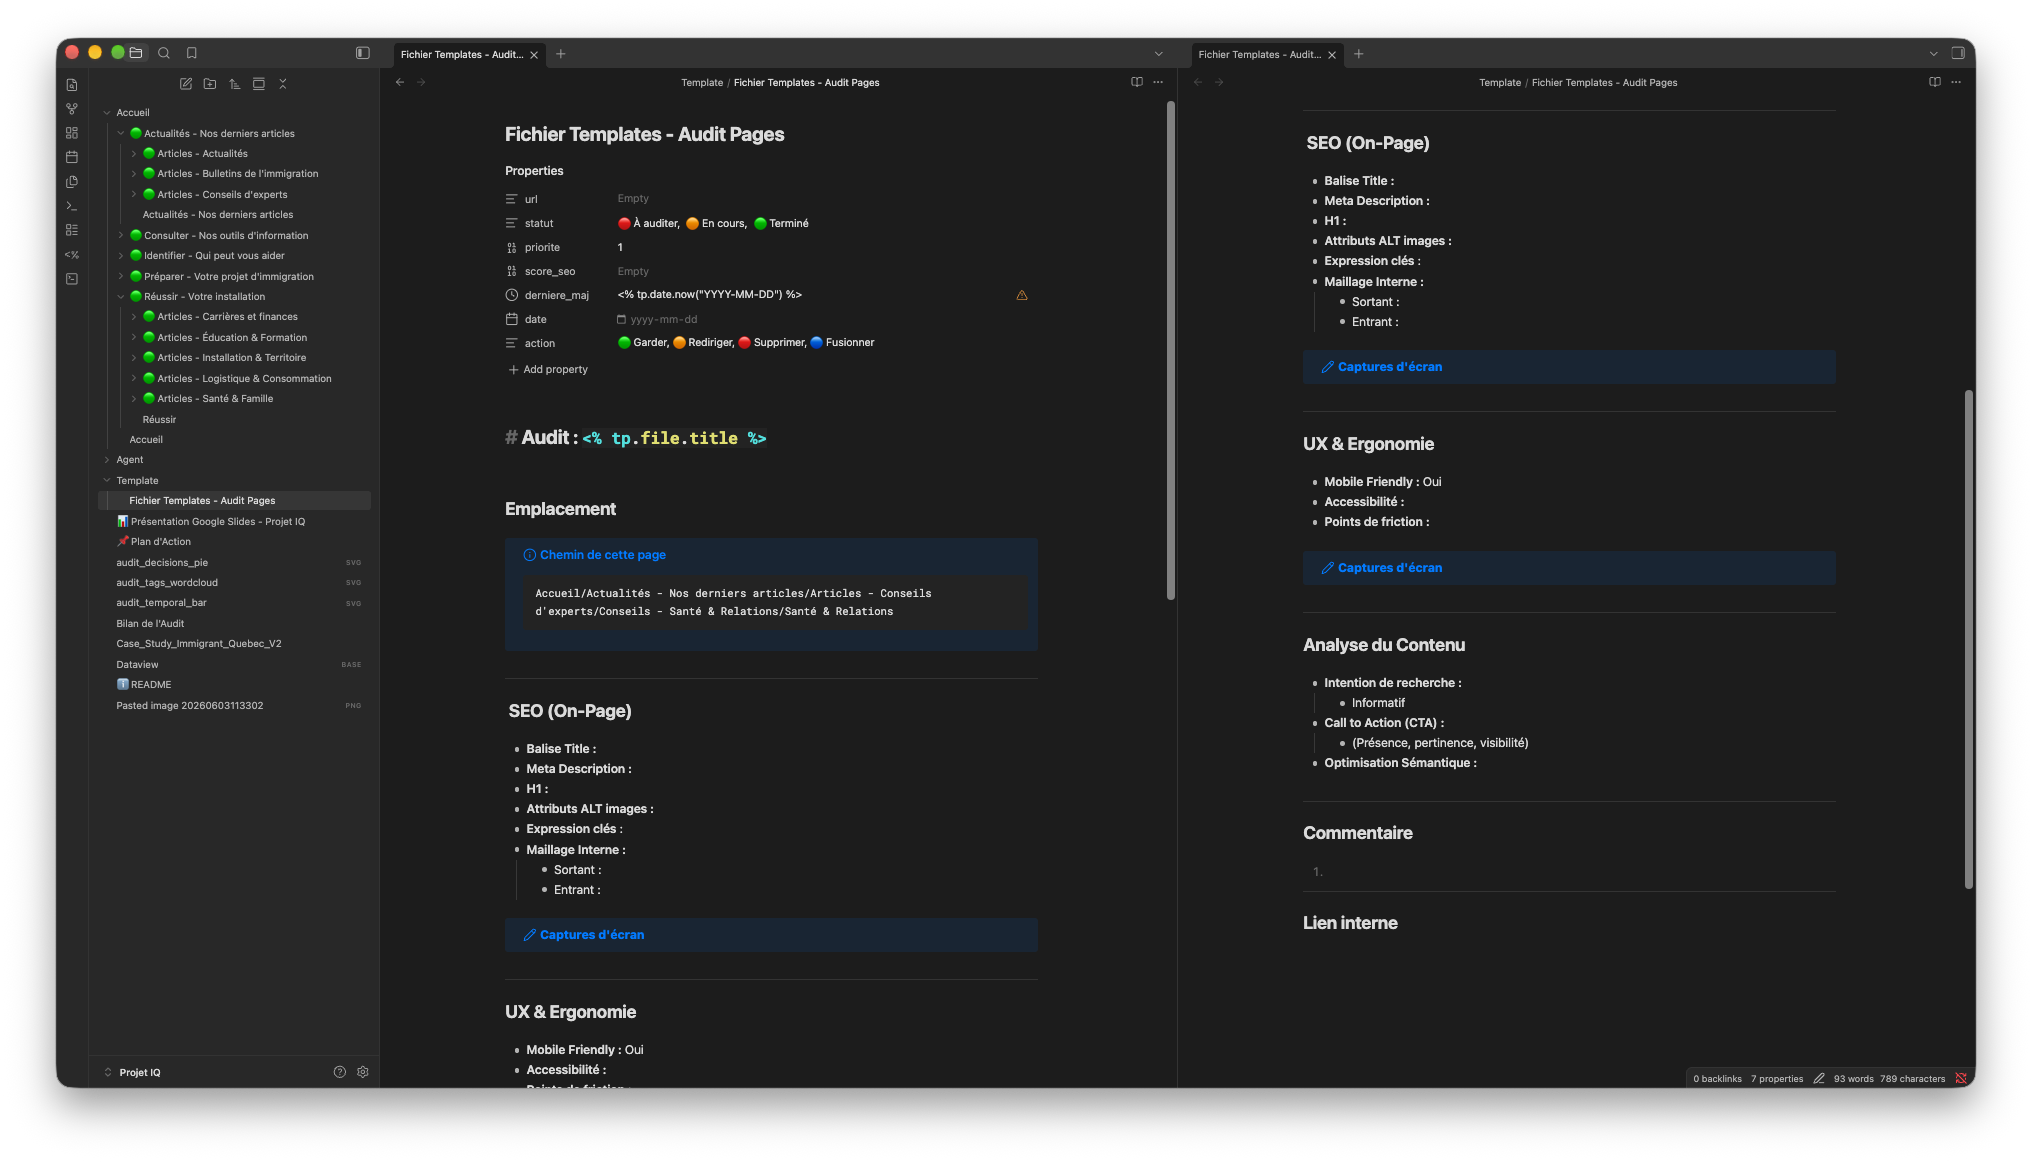This screenshot has width=2032, height=1162.
Task: Click the warning icon on derniere_maj property
Action: [x=1022, y=295]
